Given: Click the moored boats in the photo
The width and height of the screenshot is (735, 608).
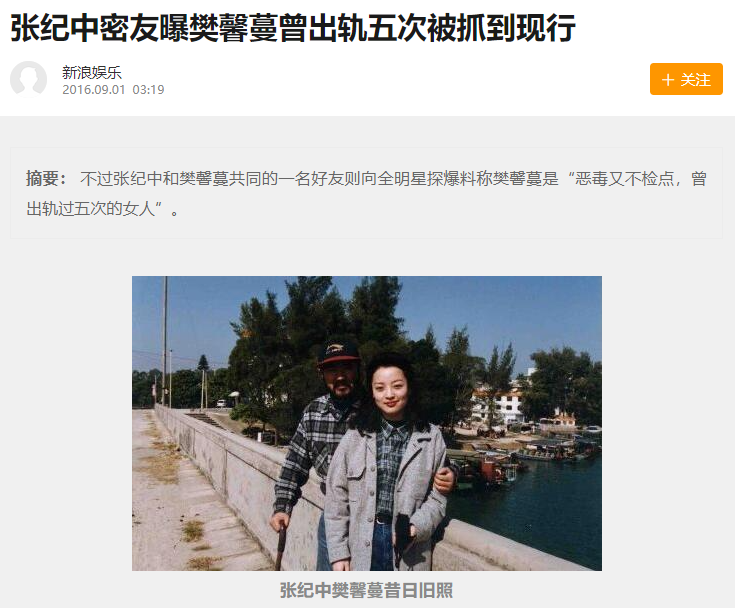Looking at the screenshot, I should tap(520, 459).
